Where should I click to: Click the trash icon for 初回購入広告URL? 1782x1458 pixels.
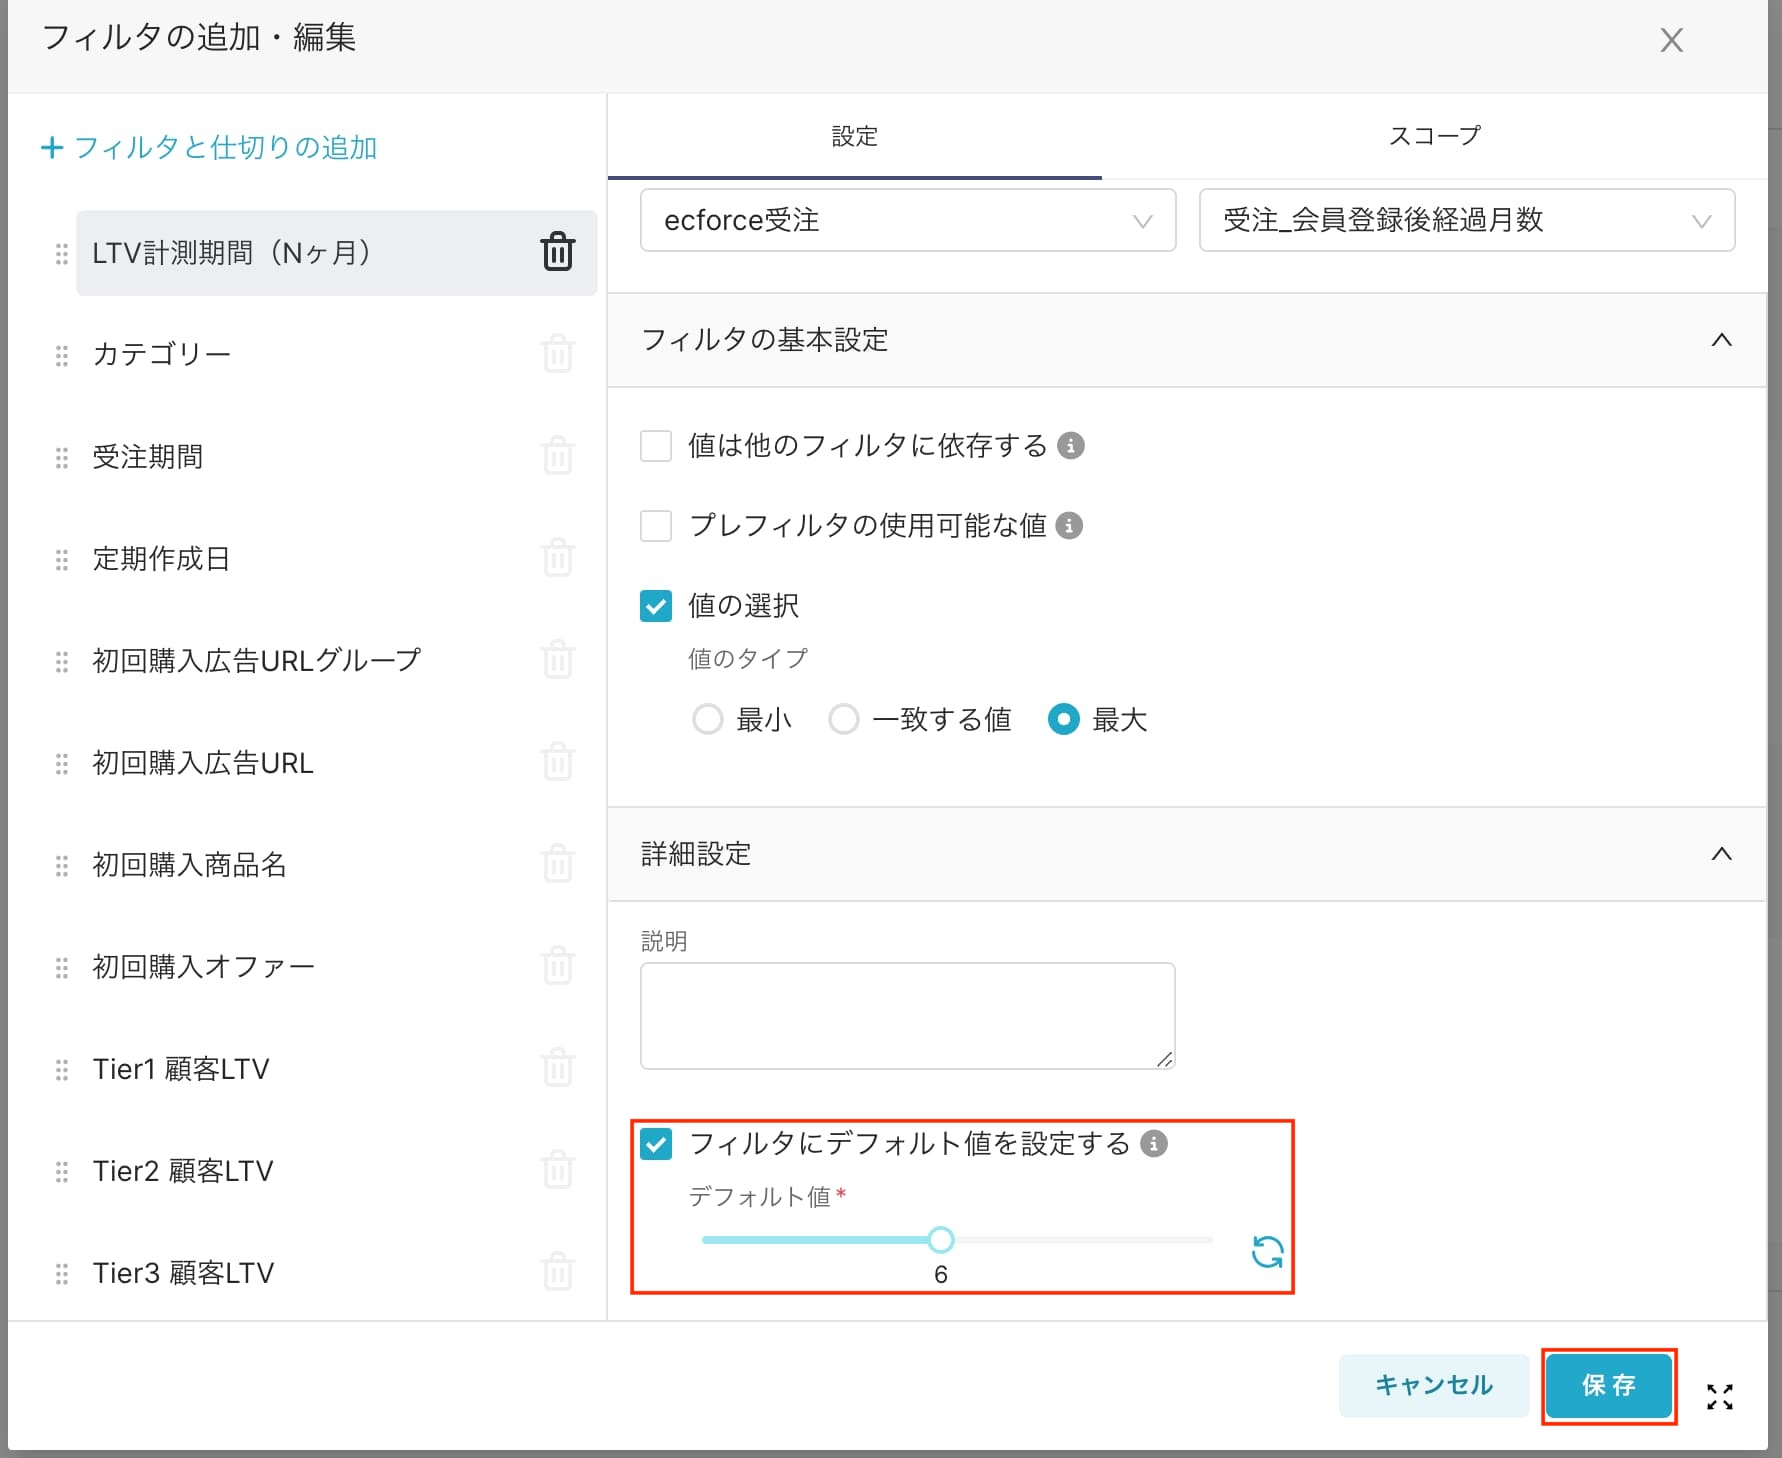(x=558, y=762)
